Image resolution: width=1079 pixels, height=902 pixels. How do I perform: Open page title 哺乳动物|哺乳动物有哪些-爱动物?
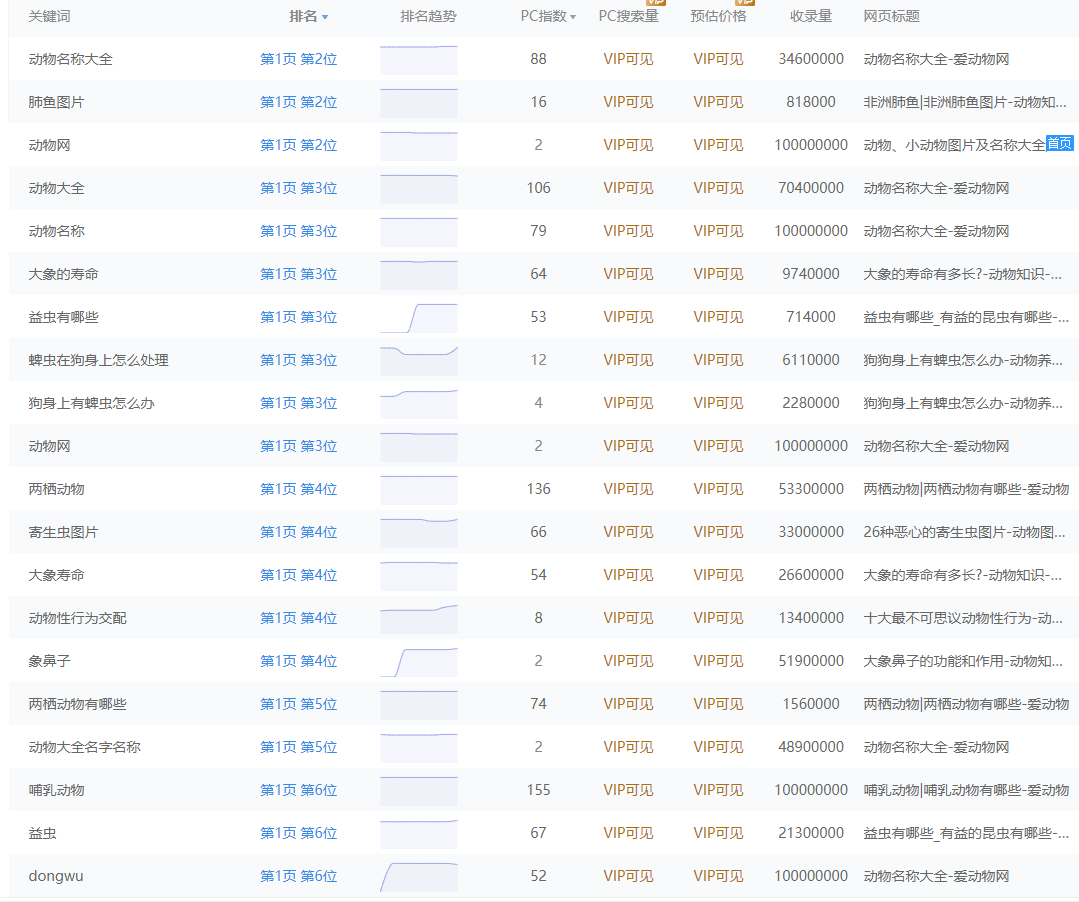pyautogui.click(x=966, y=791)
